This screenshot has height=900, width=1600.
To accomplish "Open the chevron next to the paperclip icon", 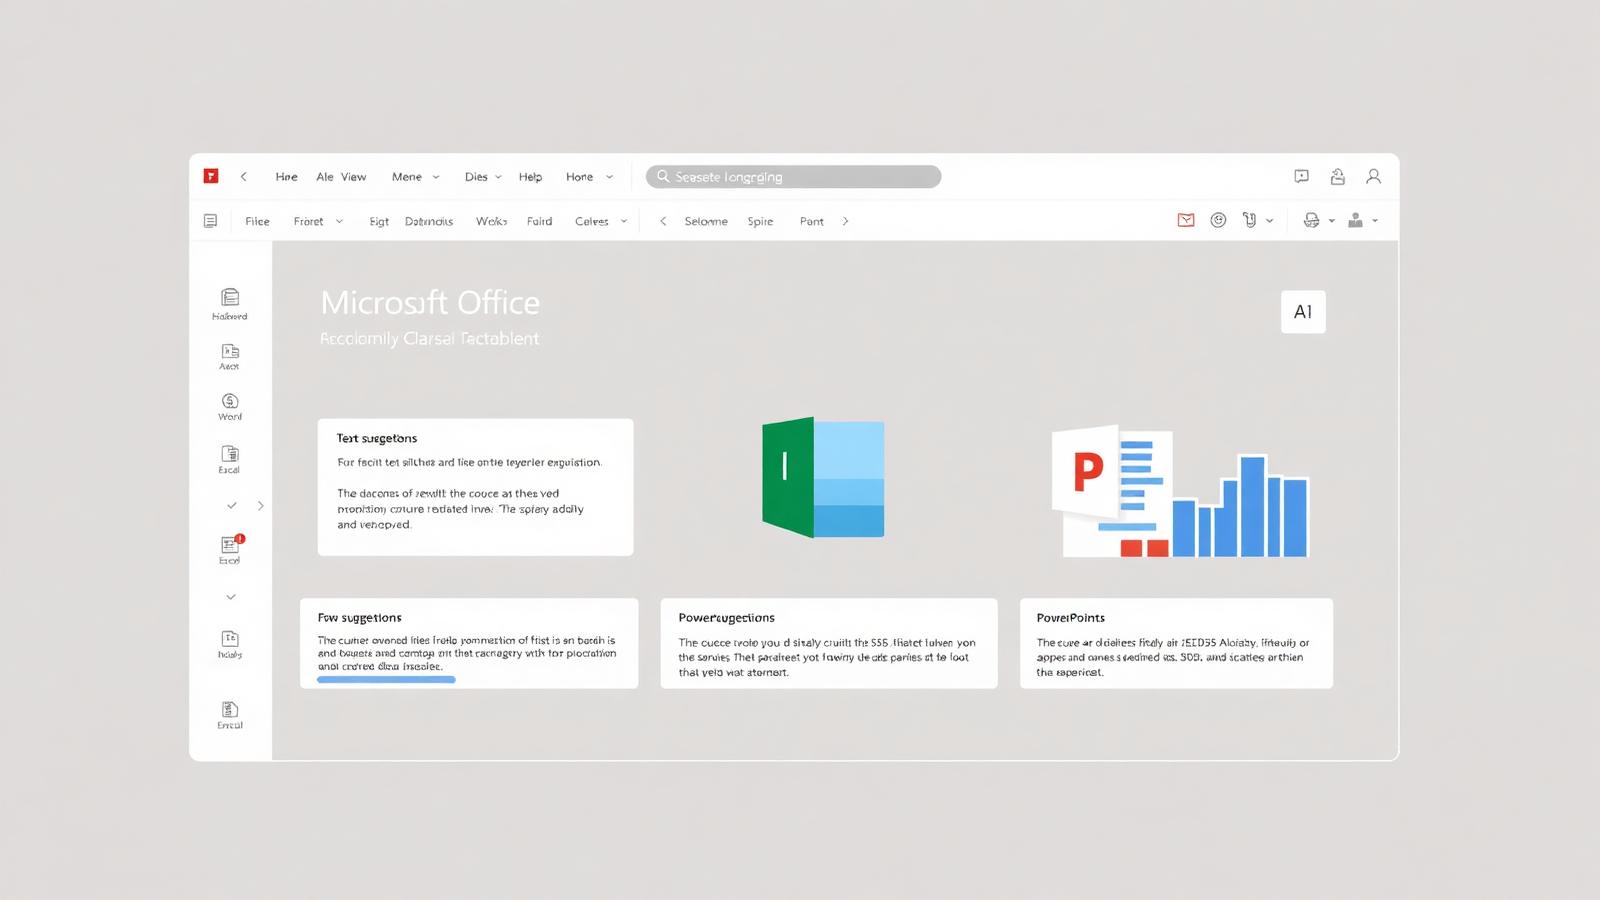I will pos(1269,221).
